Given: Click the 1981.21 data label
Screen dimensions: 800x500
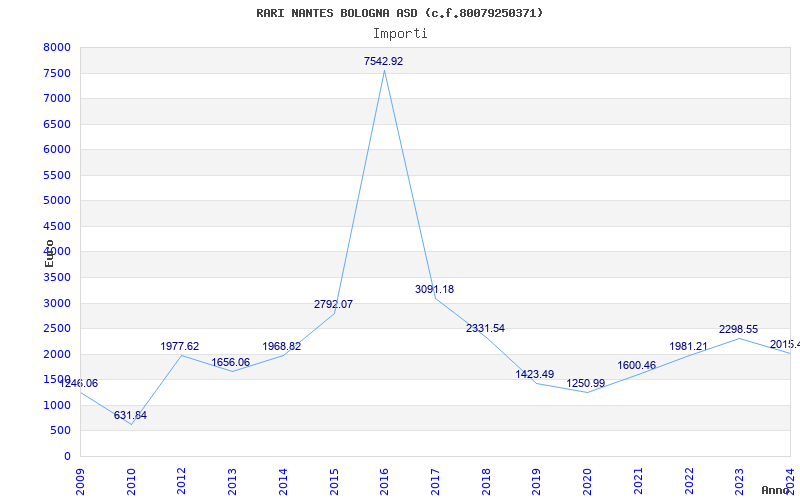Looking at the screenshot, I should (x=689, y=346).
